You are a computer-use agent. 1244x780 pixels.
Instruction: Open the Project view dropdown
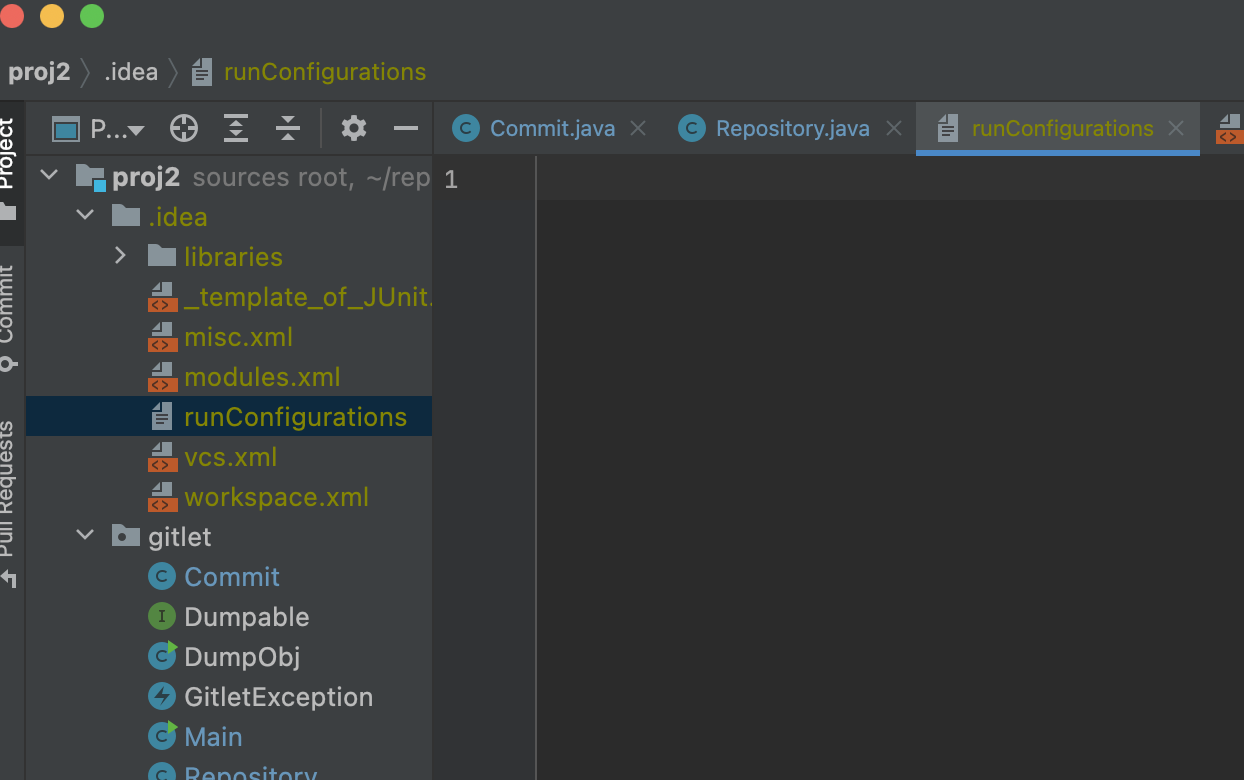click(110, 129)
